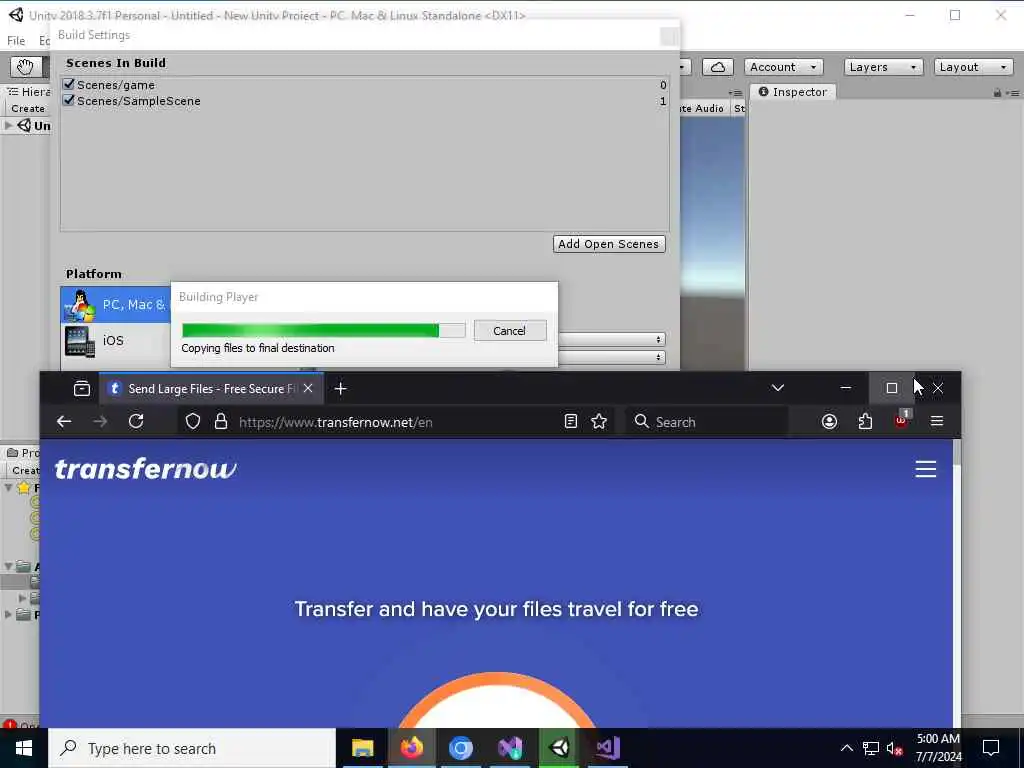Reload the transfernow page

pyautogui.click(x=136, y=422)
